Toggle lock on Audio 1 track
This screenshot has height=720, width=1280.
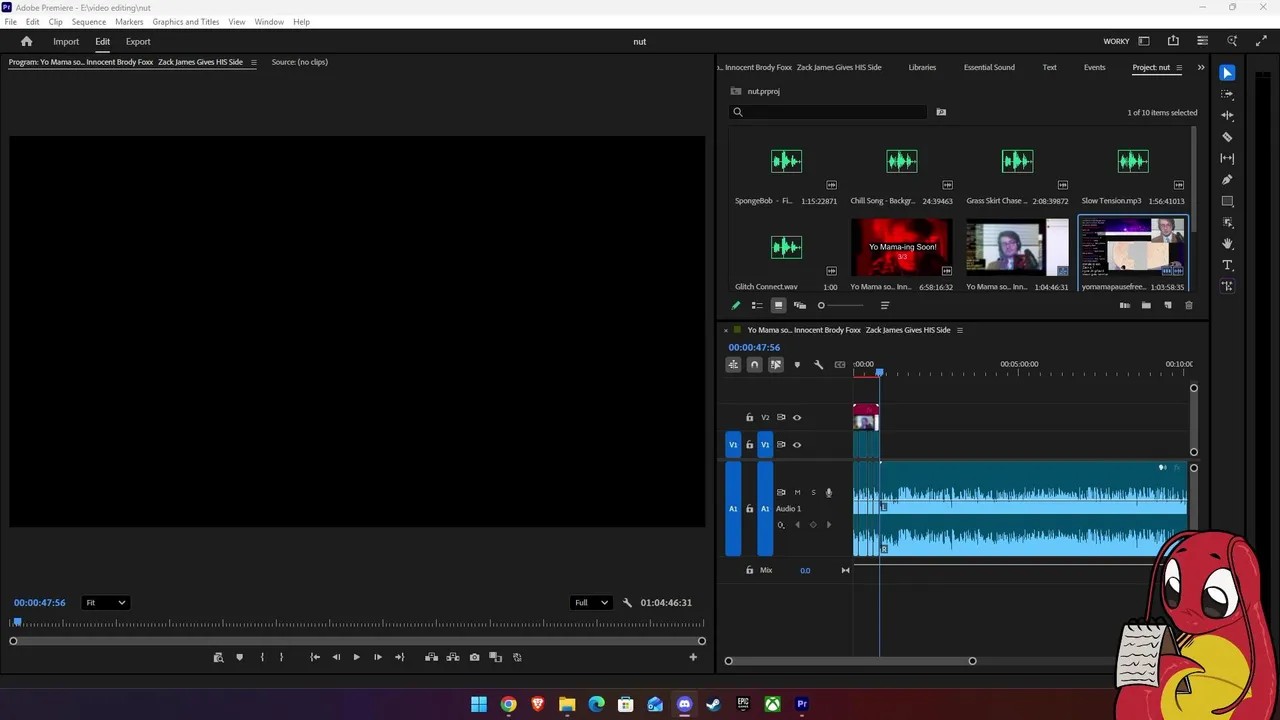(x=749, y=509)
